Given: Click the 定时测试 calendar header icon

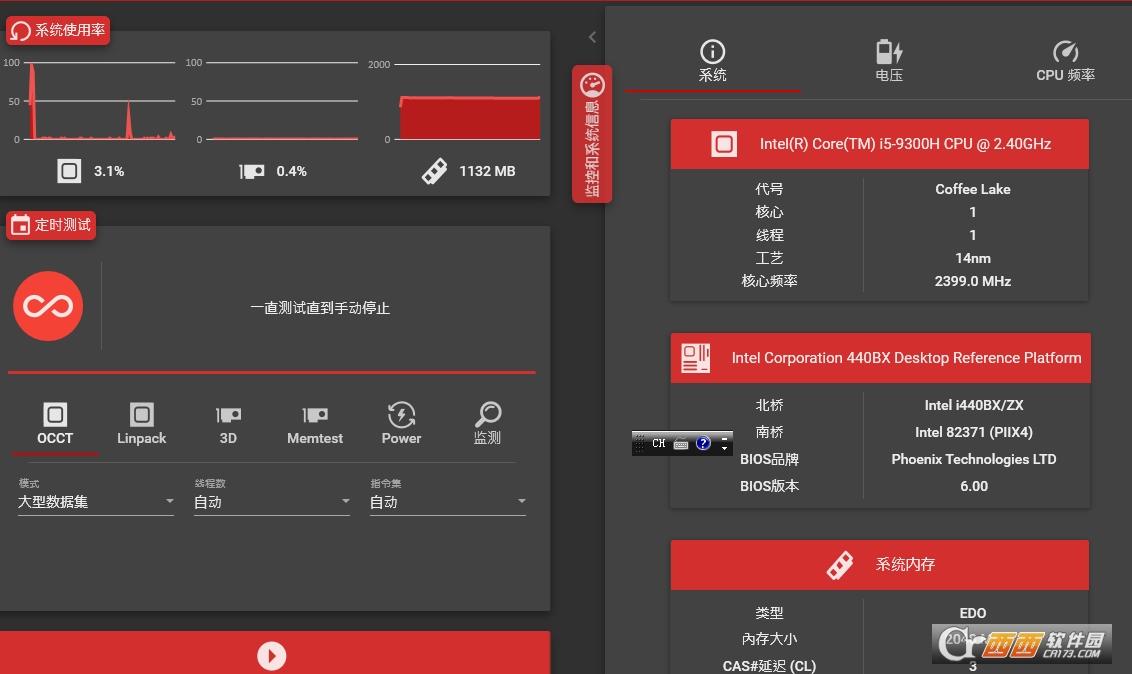Looking at the screenshot, I should [x=20, y=225].
